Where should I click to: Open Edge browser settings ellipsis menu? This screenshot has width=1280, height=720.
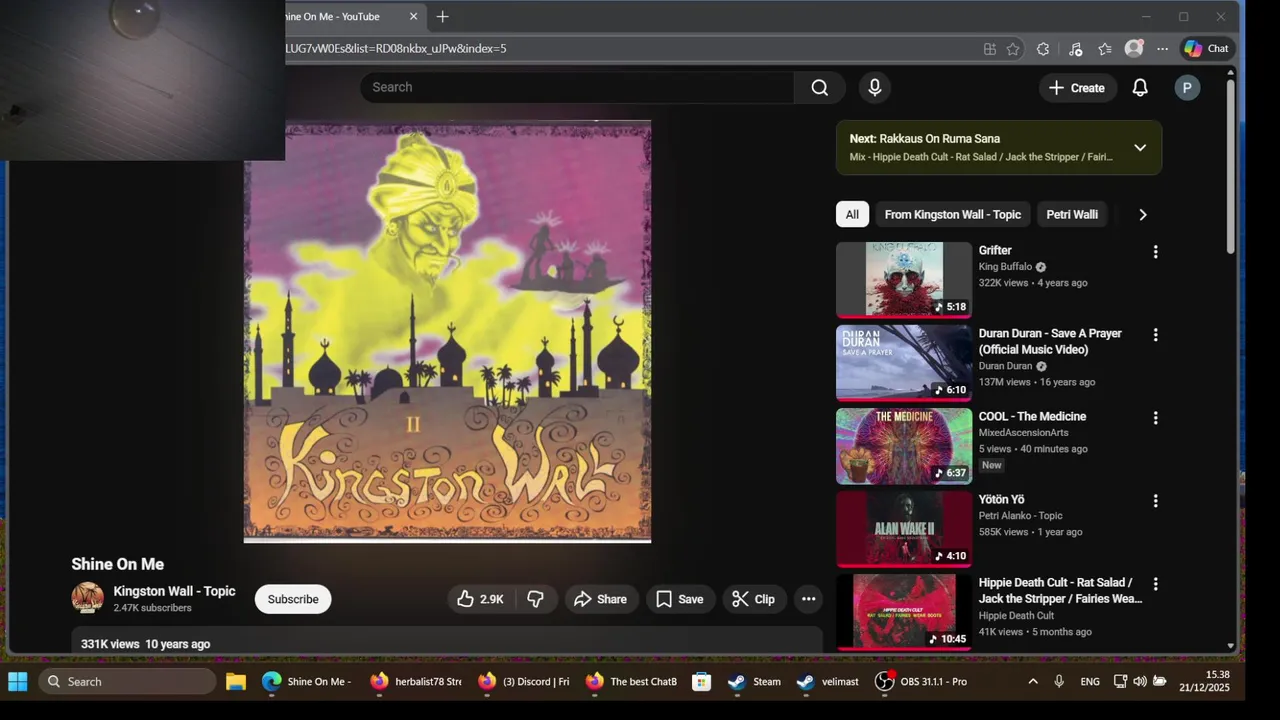pyautogui.click(x=1162, y=48)
